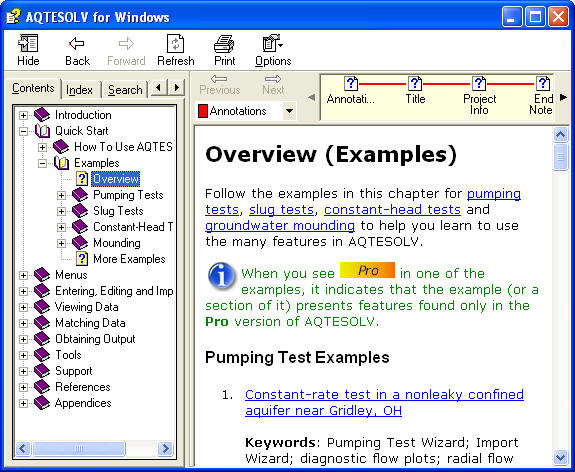Expand the Viewing Data node
This screenshot has width=575, height=472.
click(x=23, y=307)
